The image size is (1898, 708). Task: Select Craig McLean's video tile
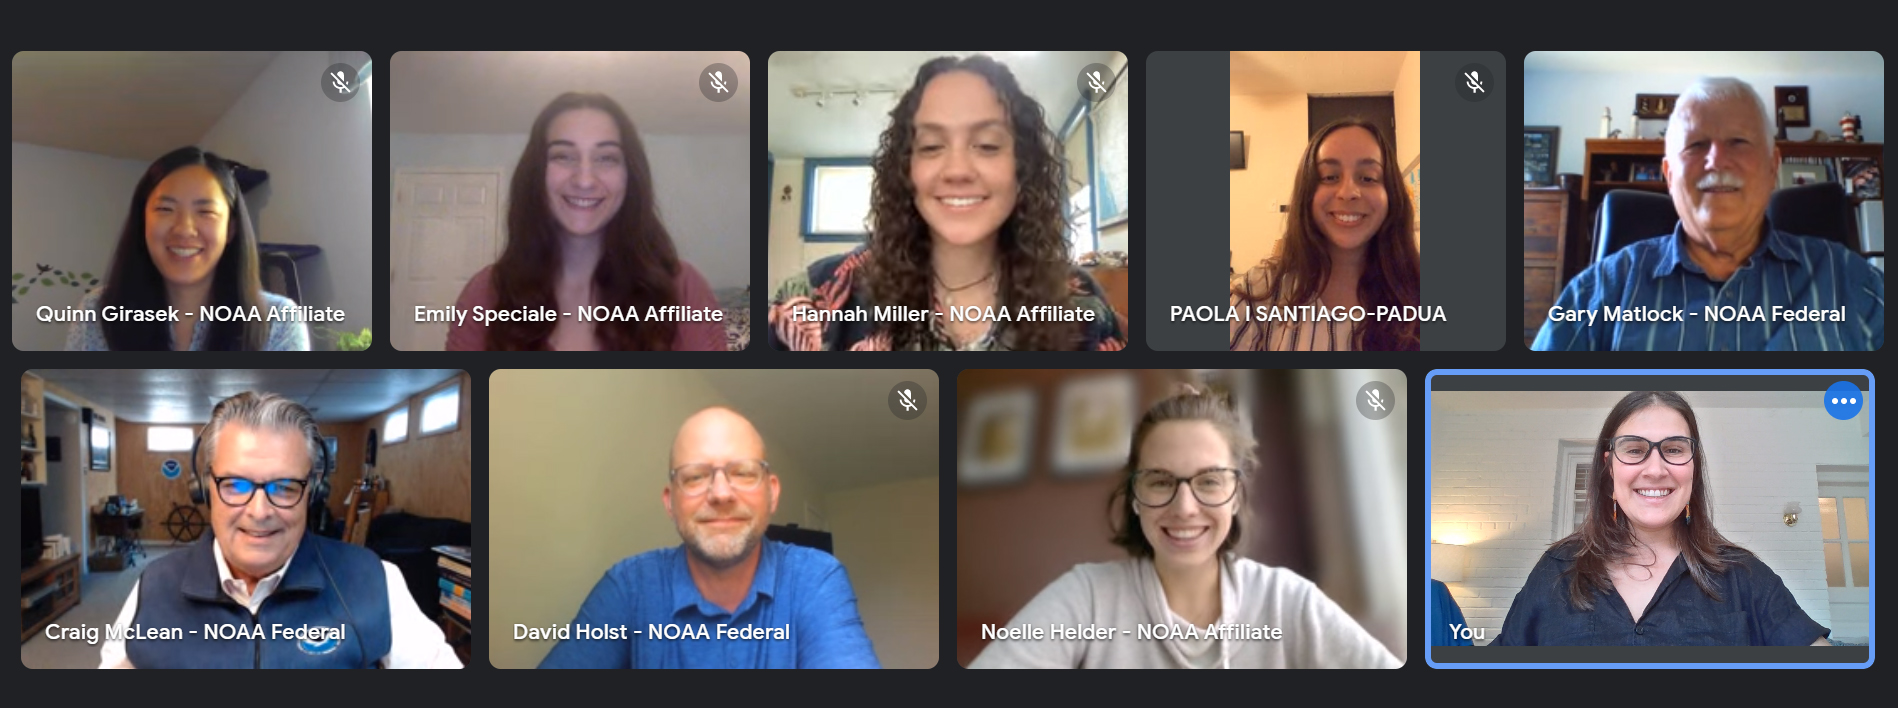(x=246, y=519)
